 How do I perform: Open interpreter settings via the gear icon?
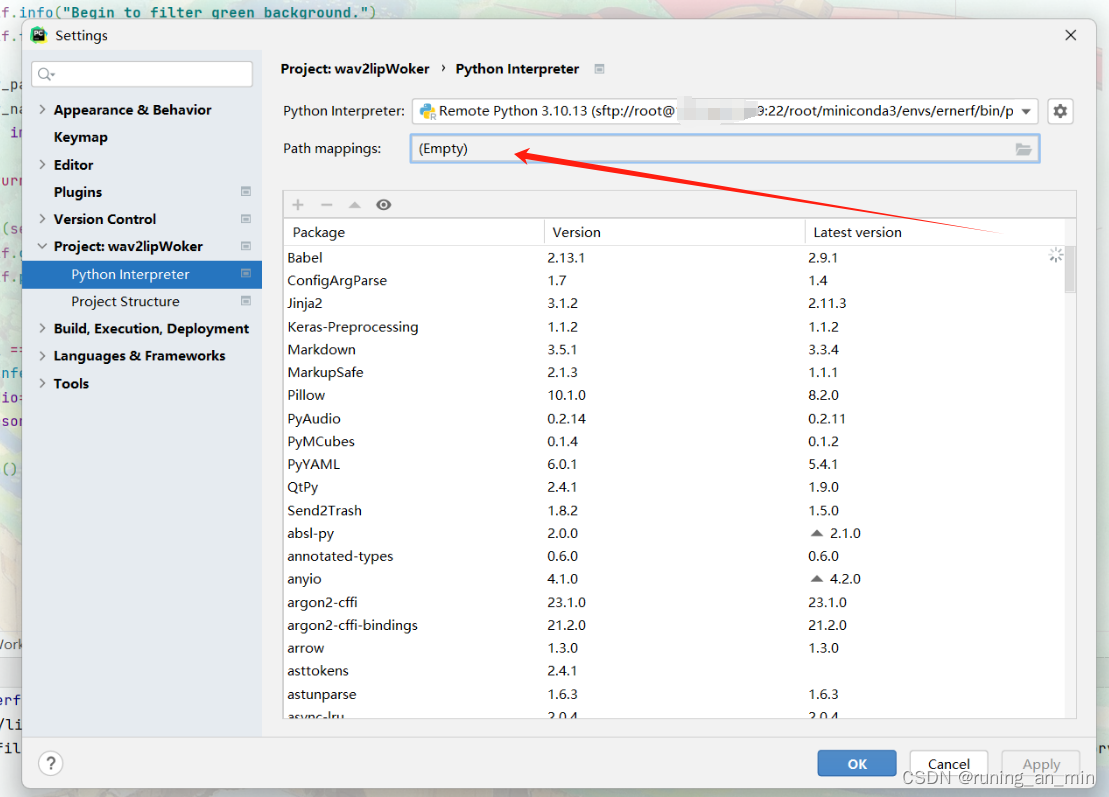(1060, 111)
